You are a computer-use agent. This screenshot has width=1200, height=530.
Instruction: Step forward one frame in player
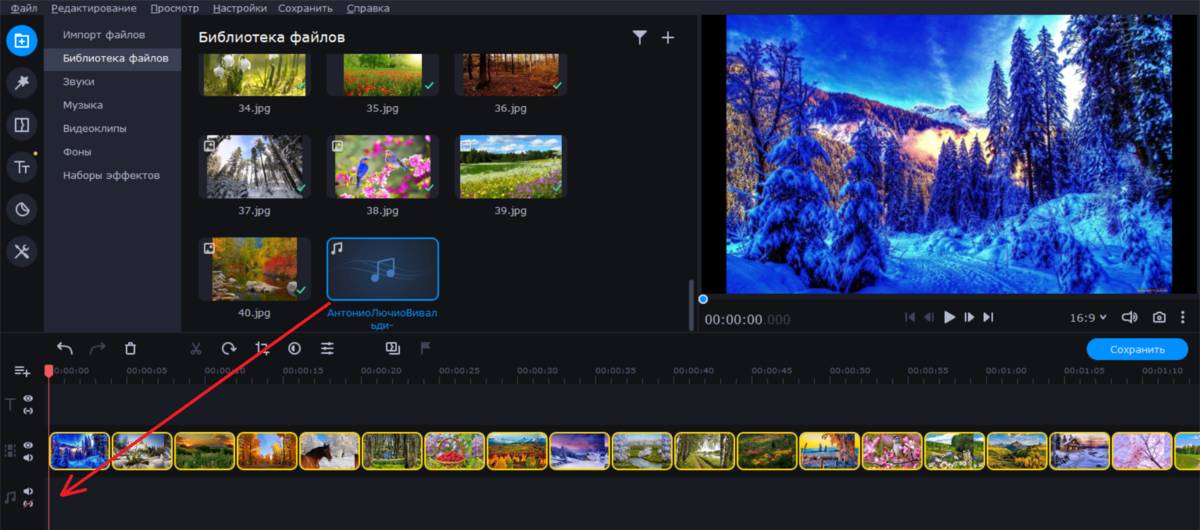969,317
